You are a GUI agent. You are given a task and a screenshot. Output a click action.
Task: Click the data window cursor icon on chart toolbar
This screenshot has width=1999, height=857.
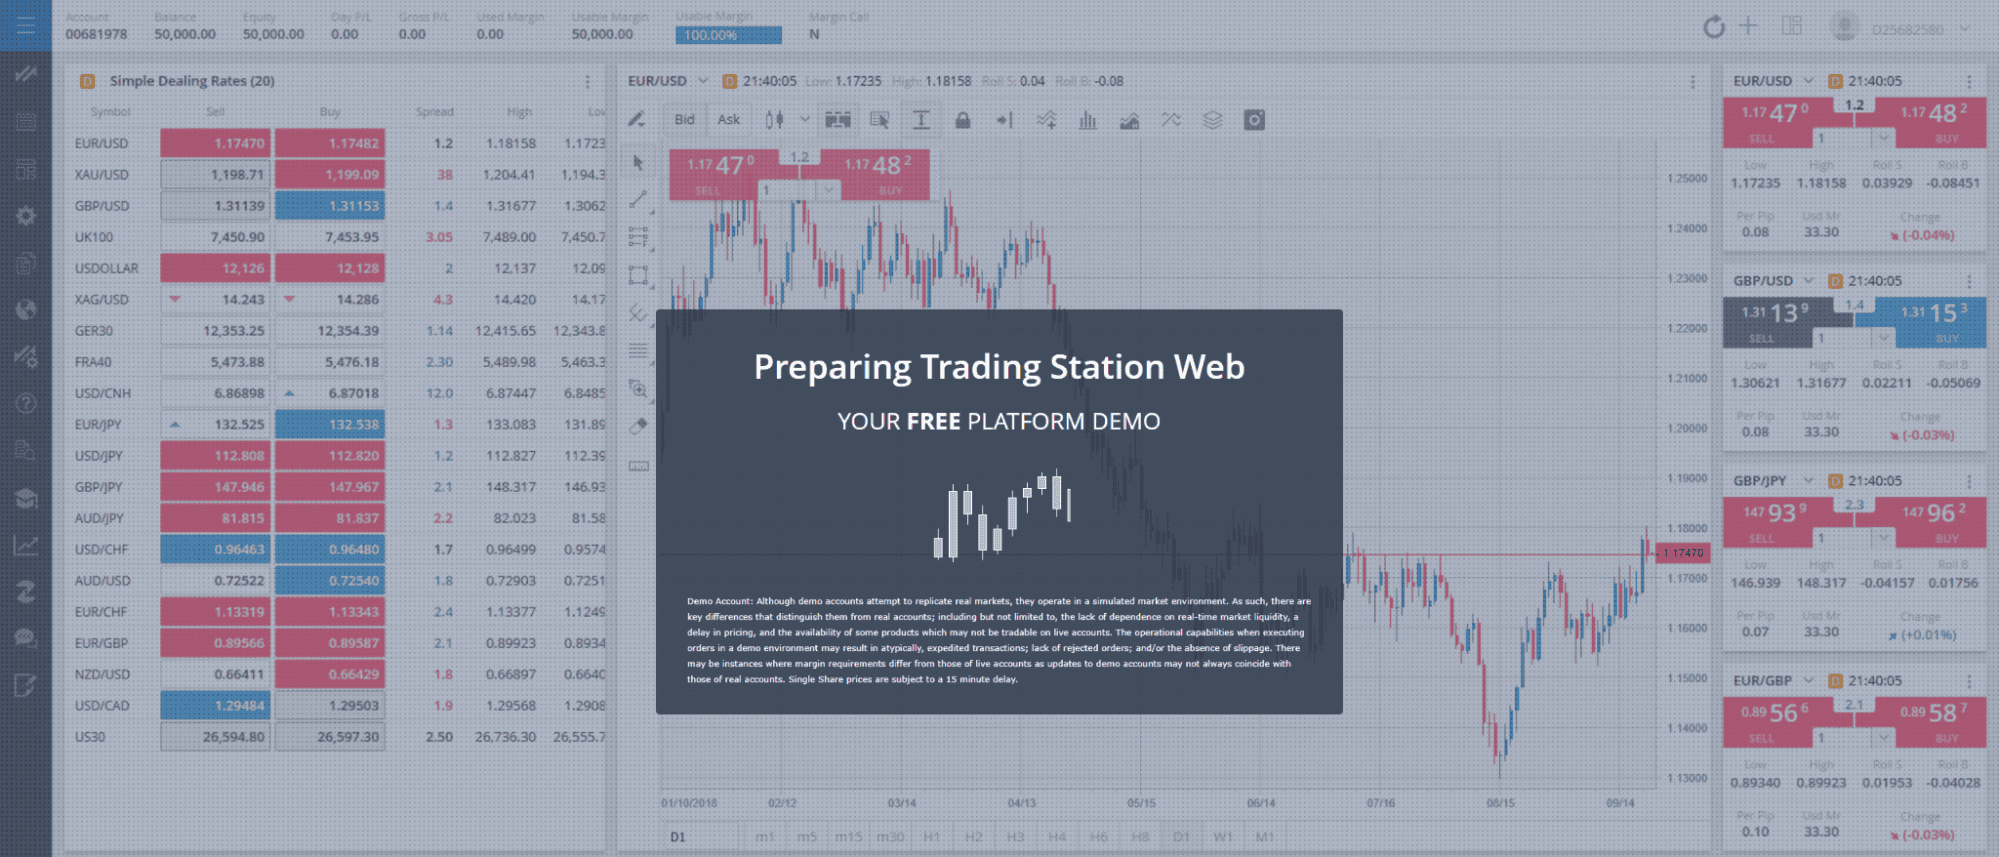(880, 120)
